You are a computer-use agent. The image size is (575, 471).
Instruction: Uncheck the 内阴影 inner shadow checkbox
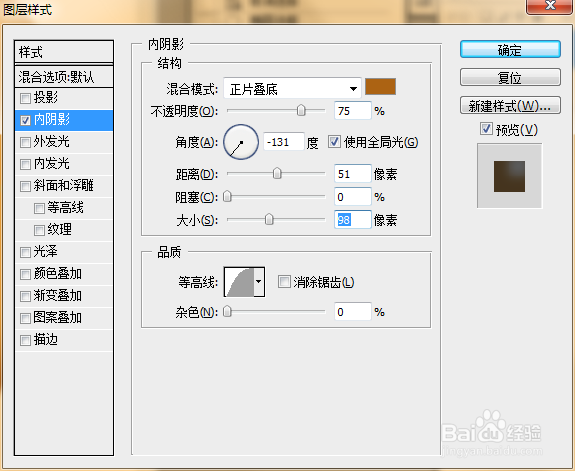coord(25,120)
